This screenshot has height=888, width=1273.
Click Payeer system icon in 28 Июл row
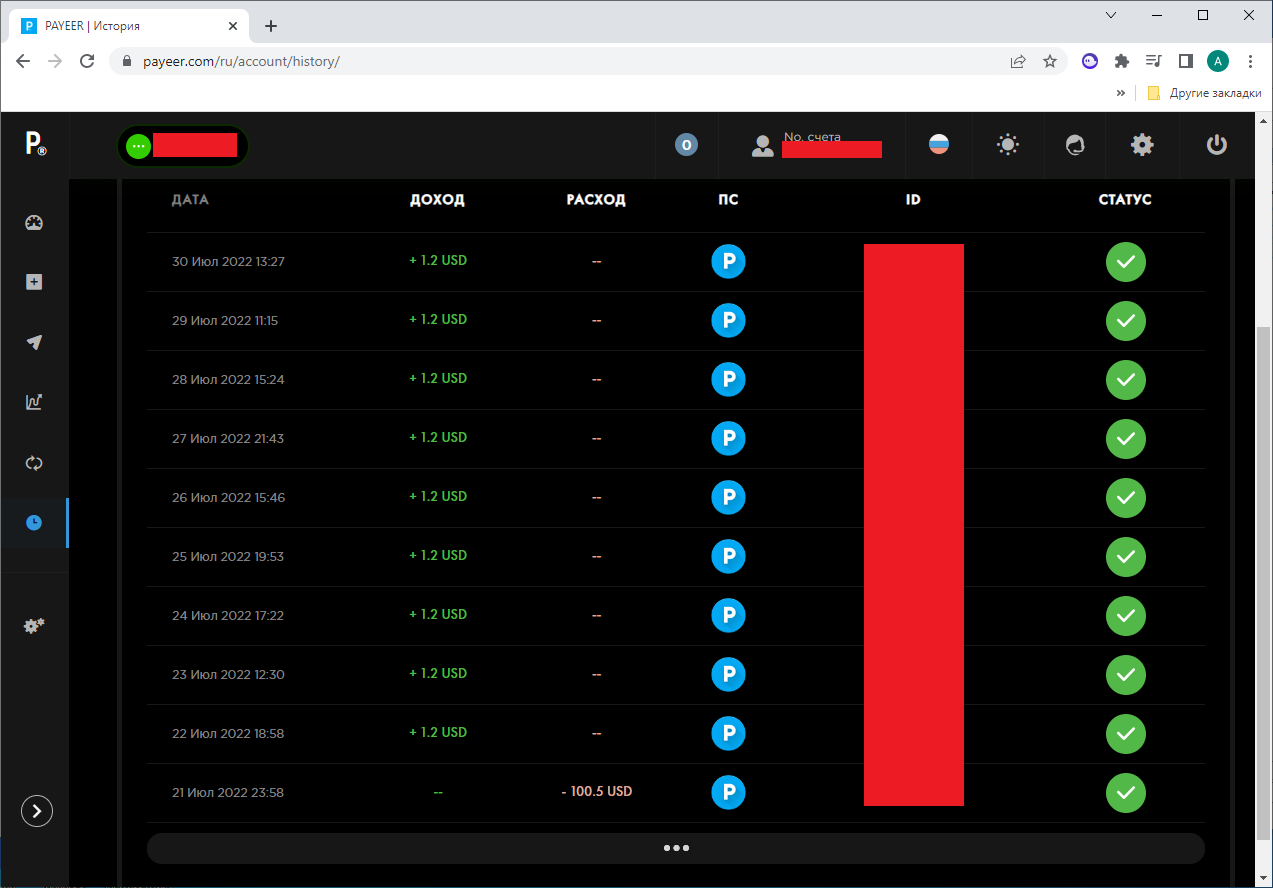pos(728,380)
